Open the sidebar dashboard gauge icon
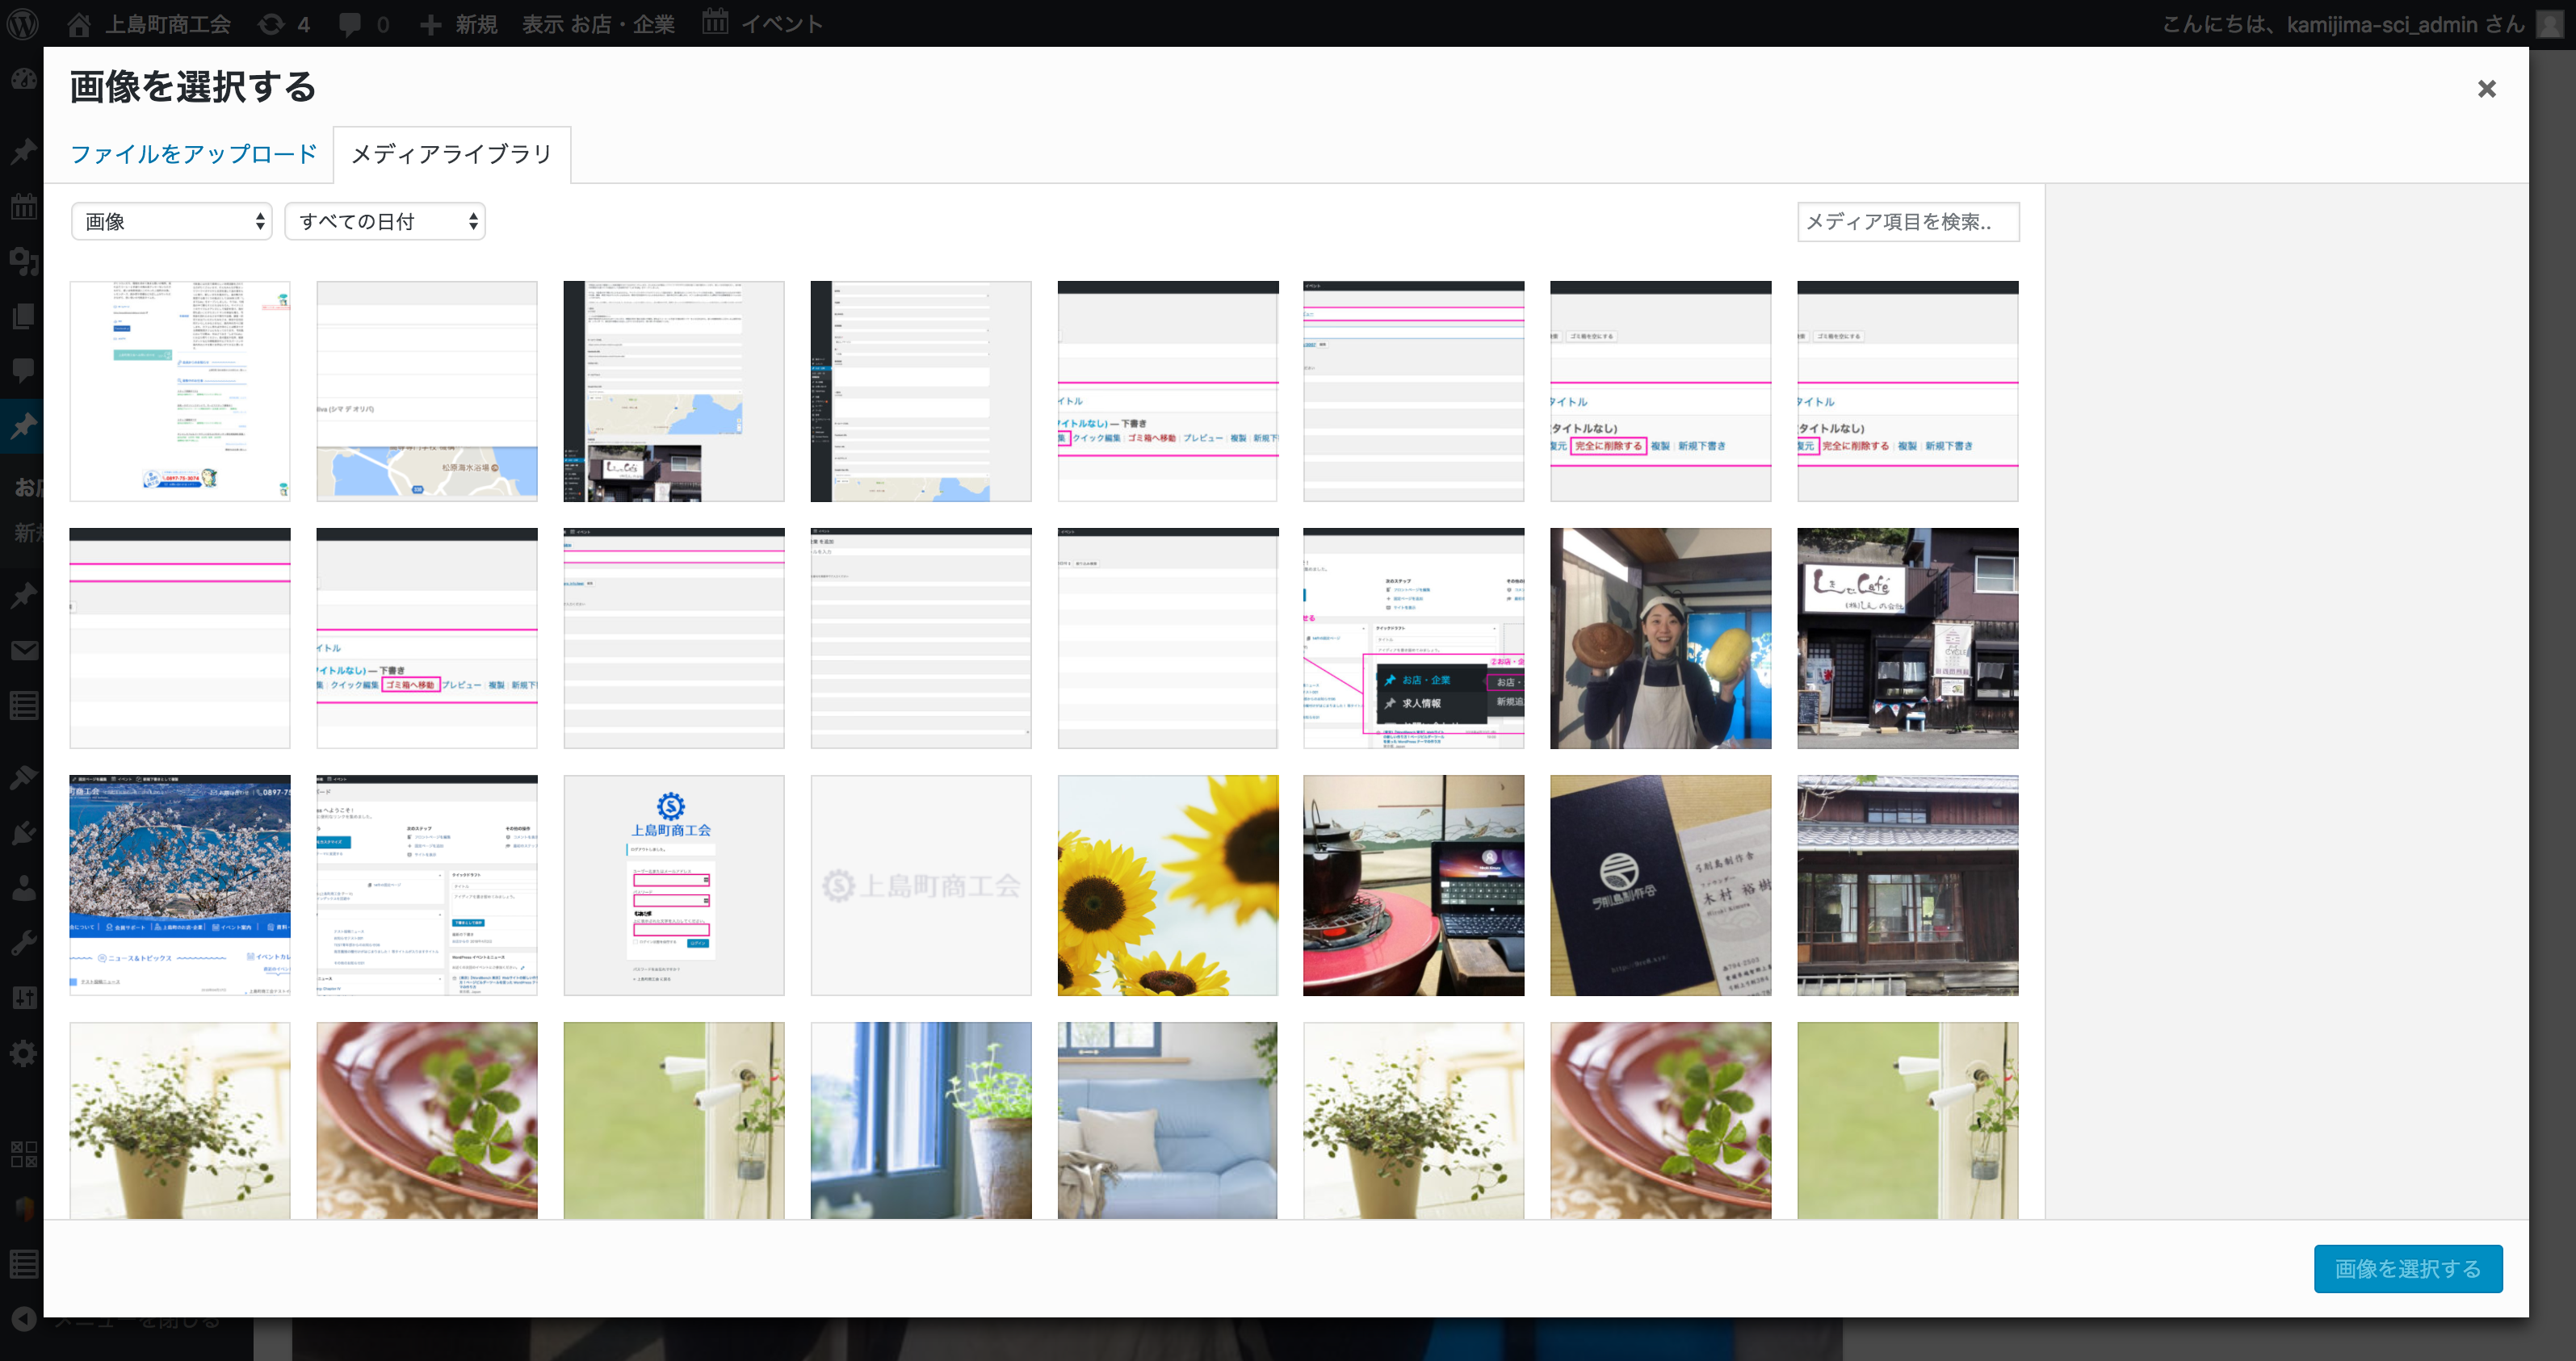This screenshot has width=2576, height=1361. click(23, 79)
